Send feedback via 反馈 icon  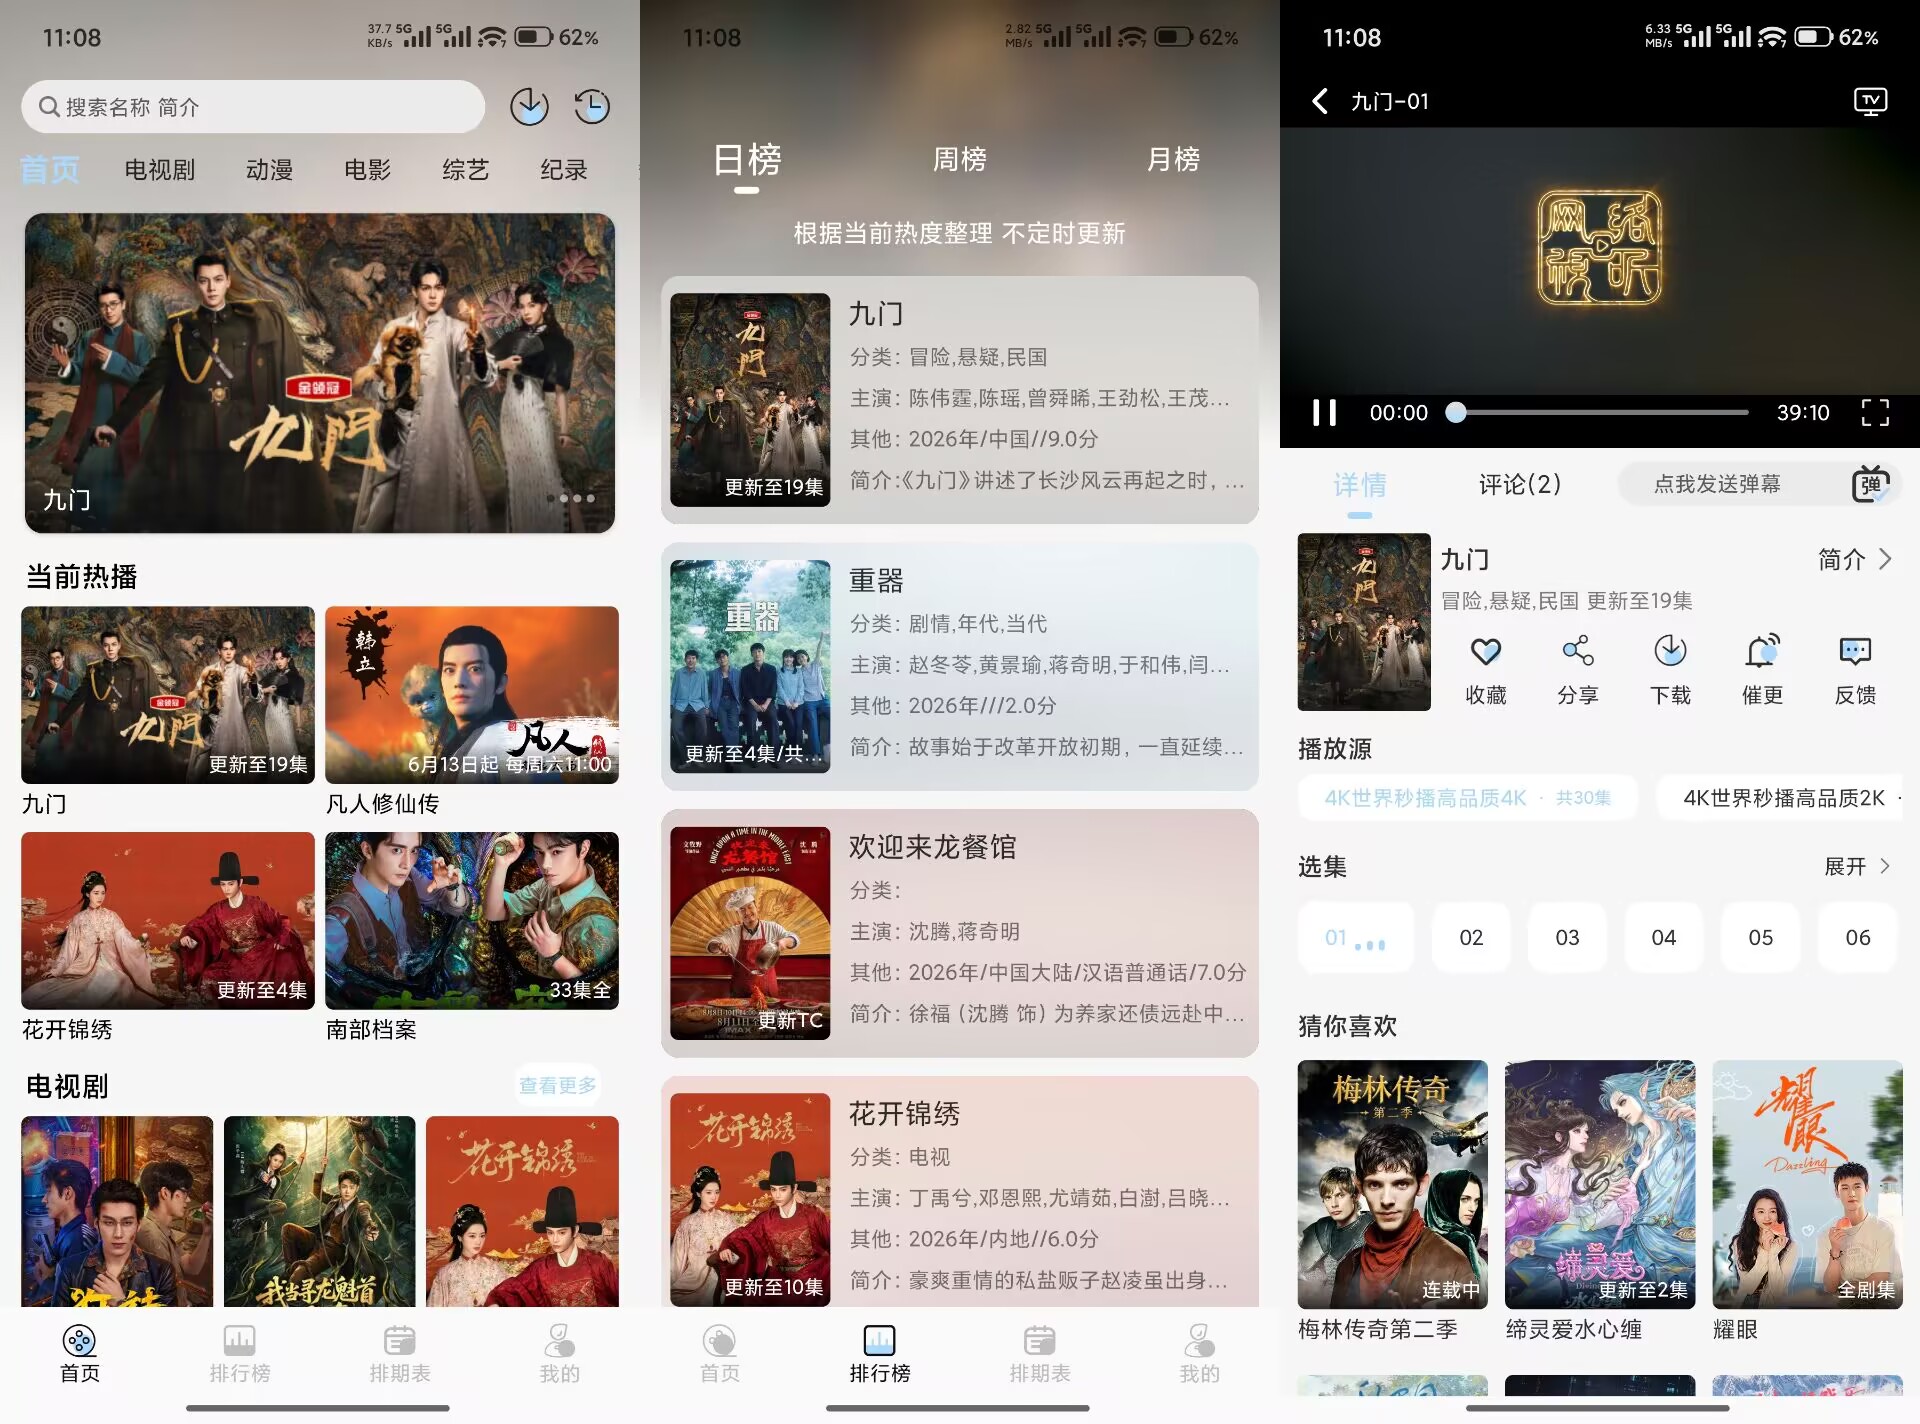click(x=1855, y=651)
